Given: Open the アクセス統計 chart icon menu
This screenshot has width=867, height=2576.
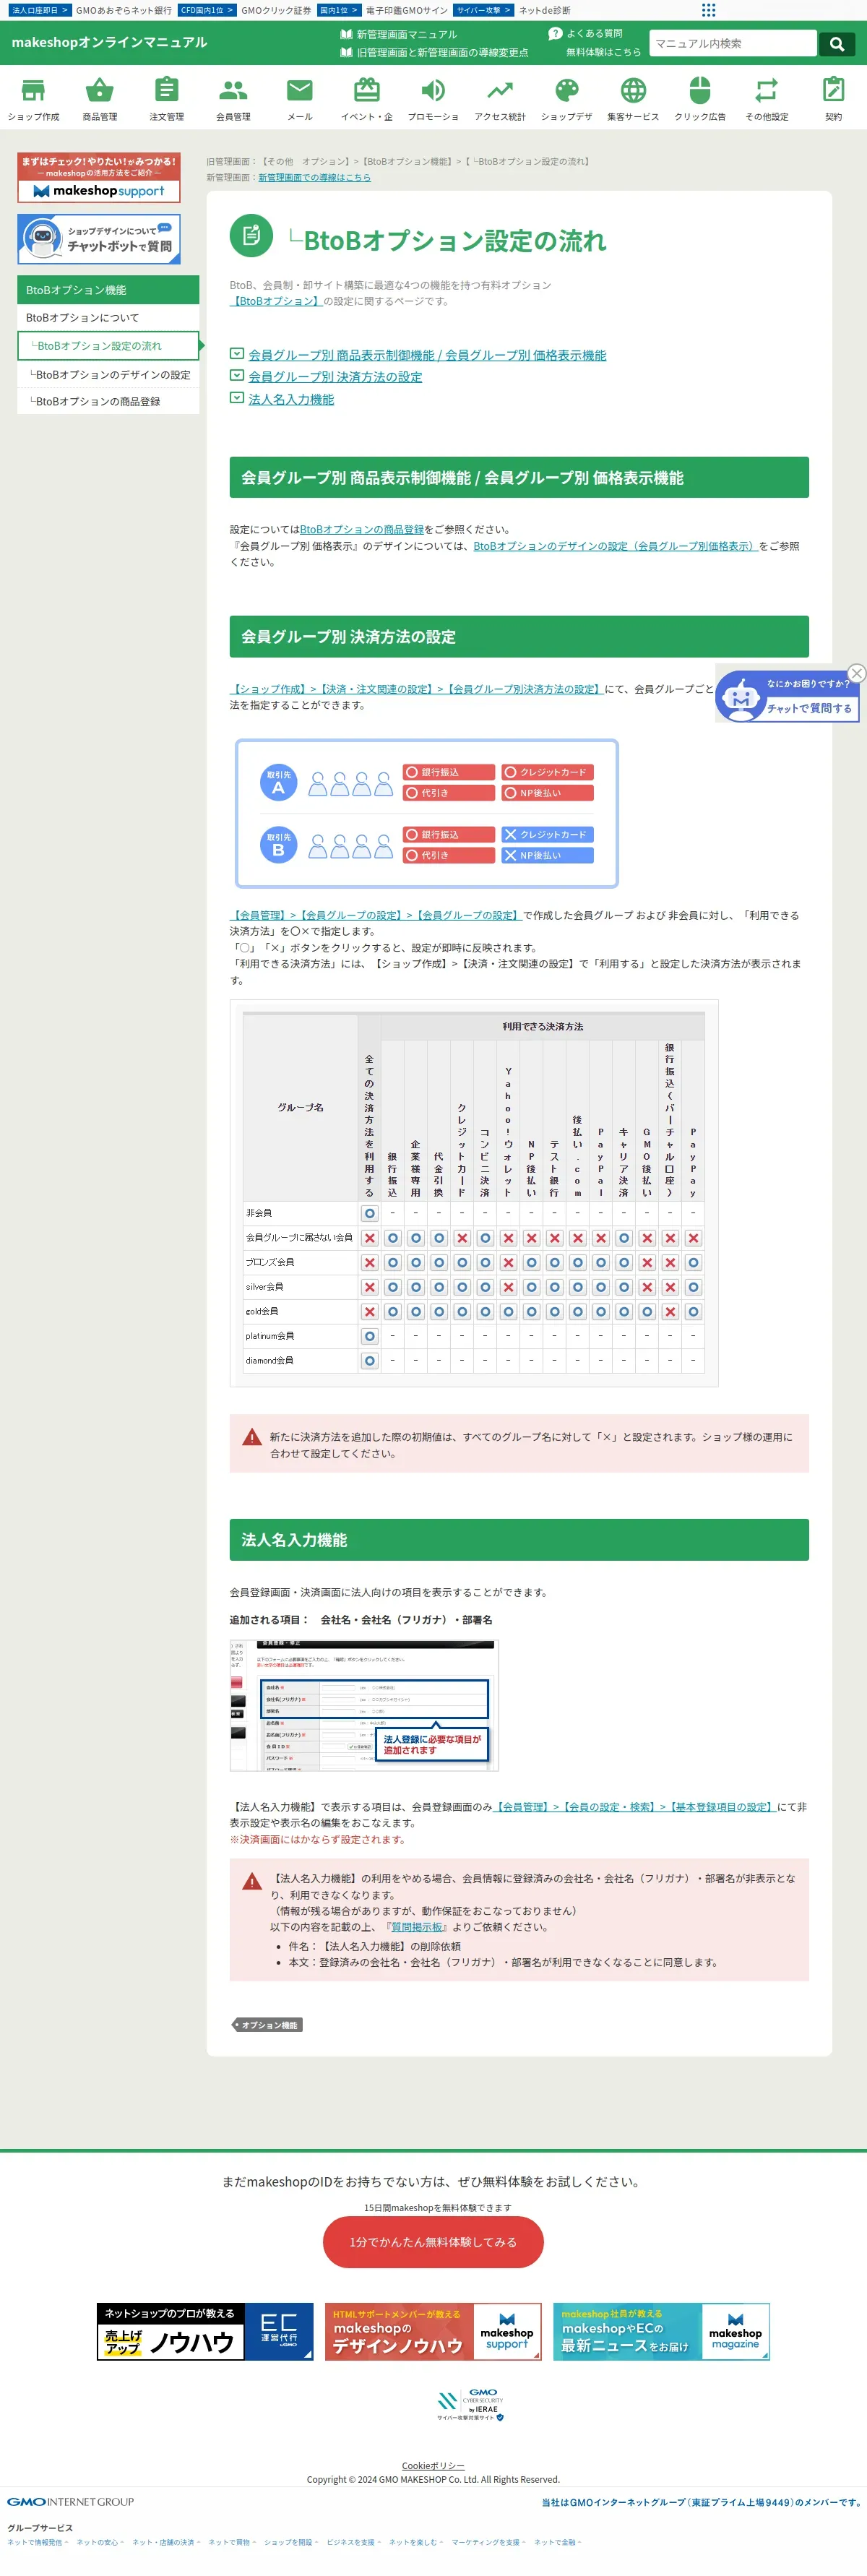Looking at the screenshot, I should (500, 98).
